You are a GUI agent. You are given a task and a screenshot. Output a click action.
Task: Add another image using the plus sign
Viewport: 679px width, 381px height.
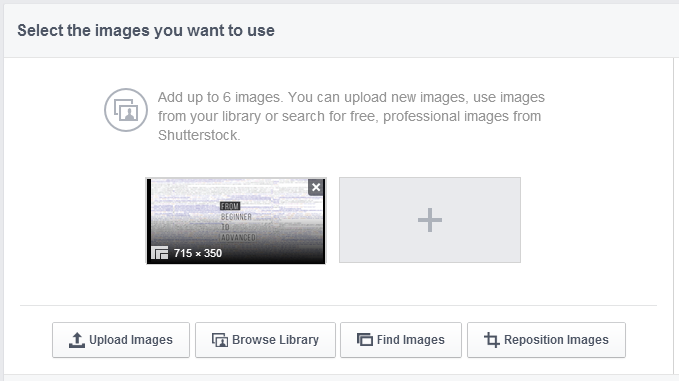pyautogui.click(x=430, y=220)
